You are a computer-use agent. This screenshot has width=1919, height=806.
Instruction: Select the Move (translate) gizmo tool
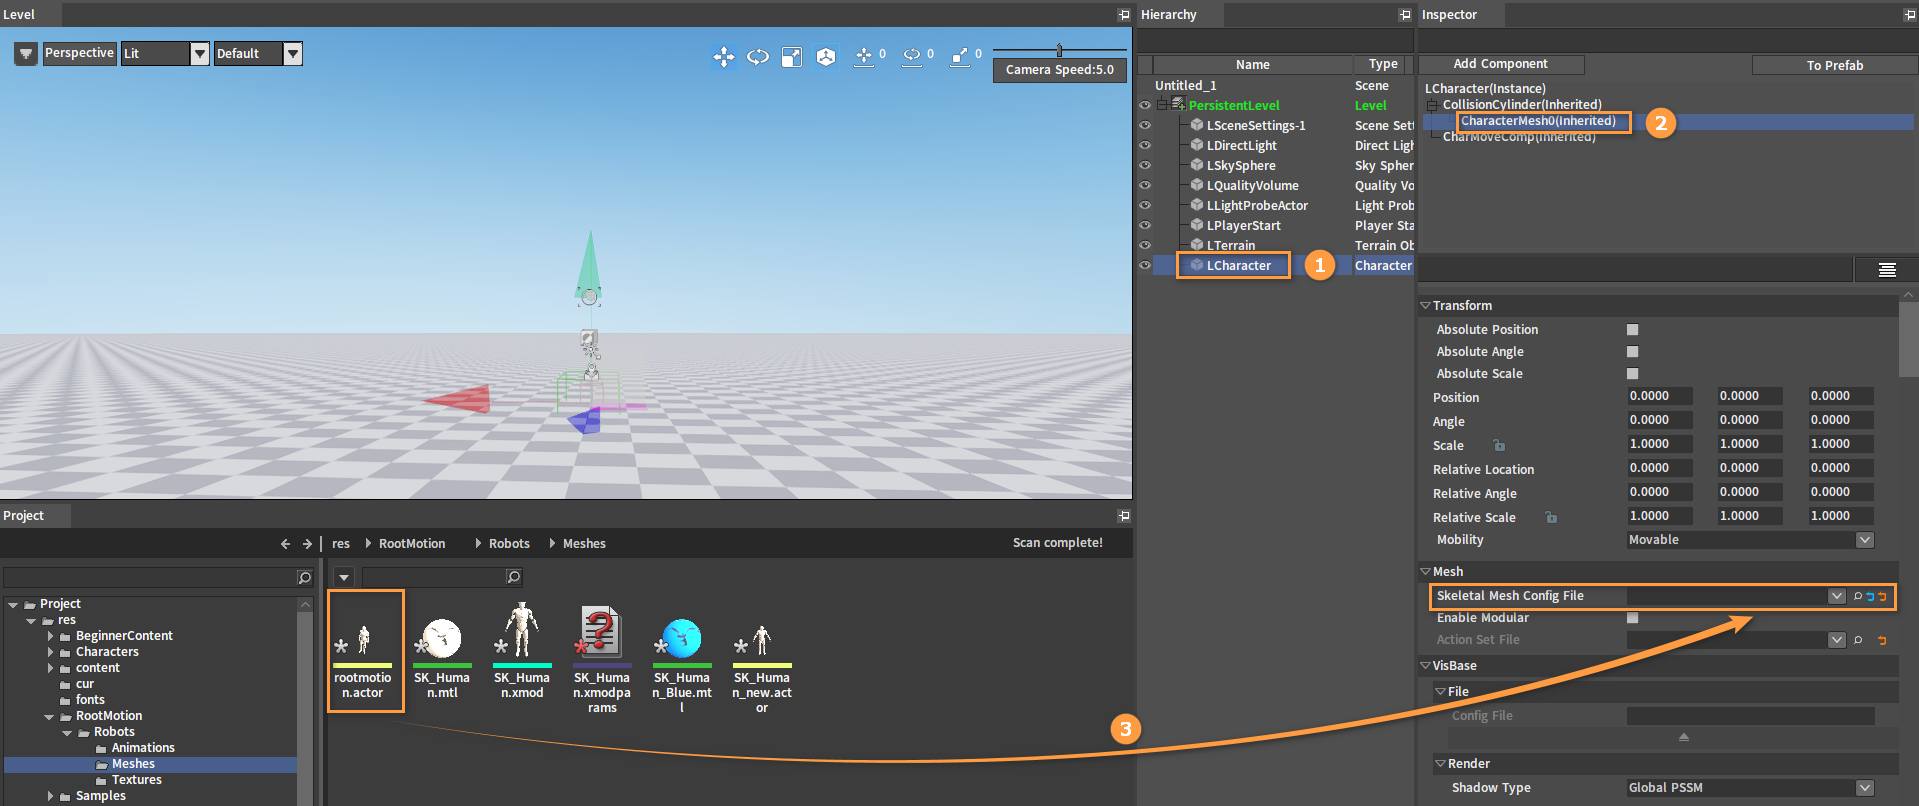tap(724, 57)
